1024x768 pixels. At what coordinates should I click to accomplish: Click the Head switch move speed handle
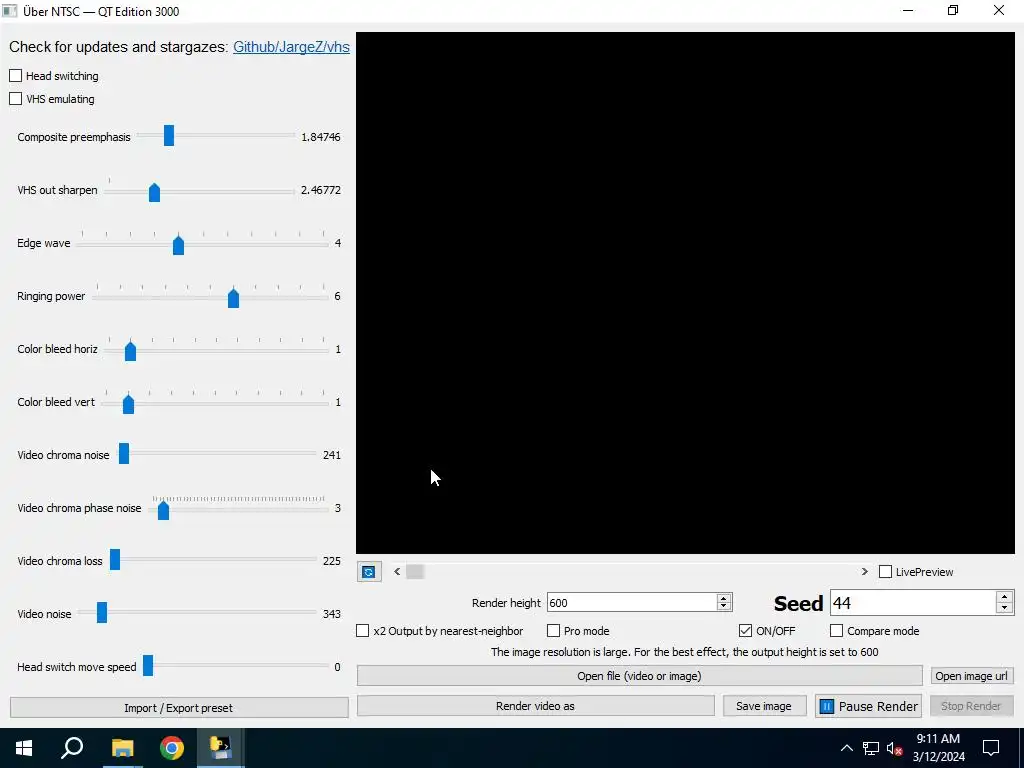148,665
